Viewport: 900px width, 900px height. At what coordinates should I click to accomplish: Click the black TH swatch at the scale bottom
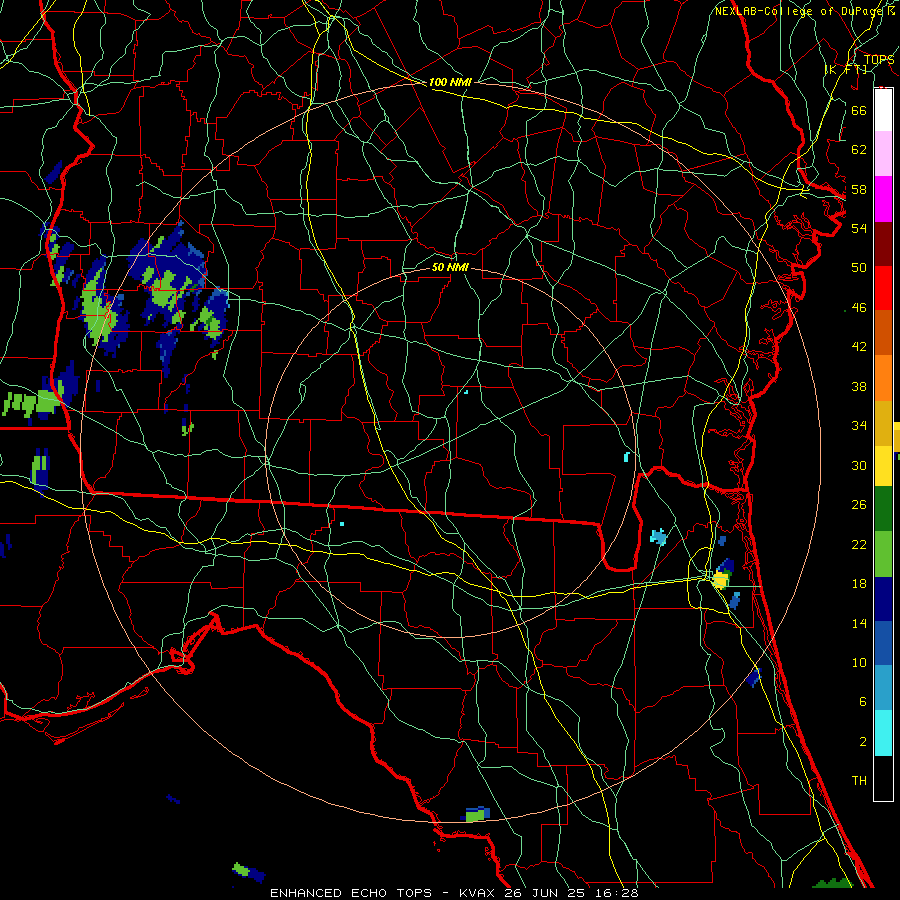pos(883,778)
